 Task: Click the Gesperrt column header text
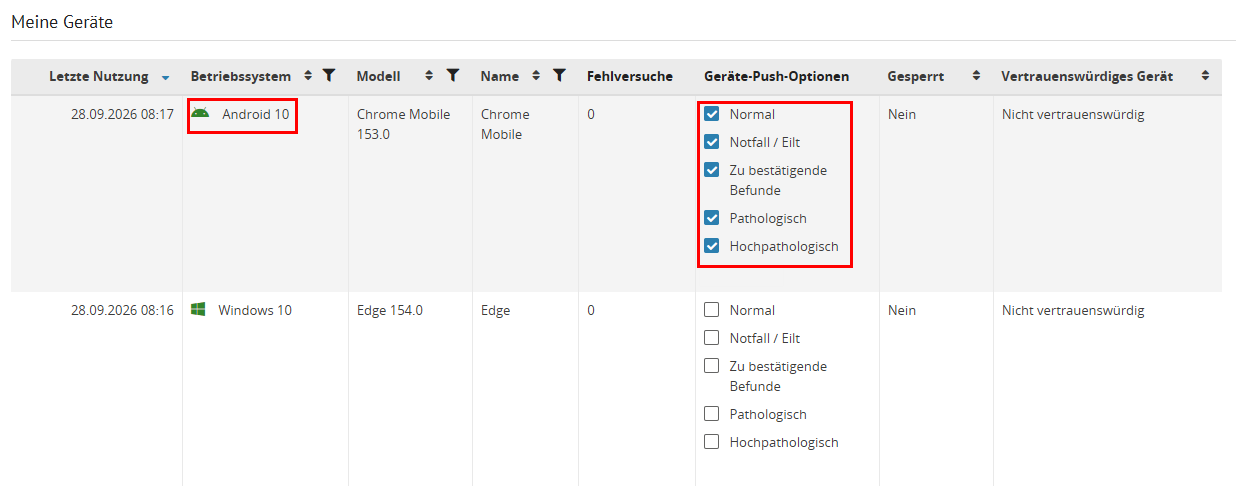915,76
